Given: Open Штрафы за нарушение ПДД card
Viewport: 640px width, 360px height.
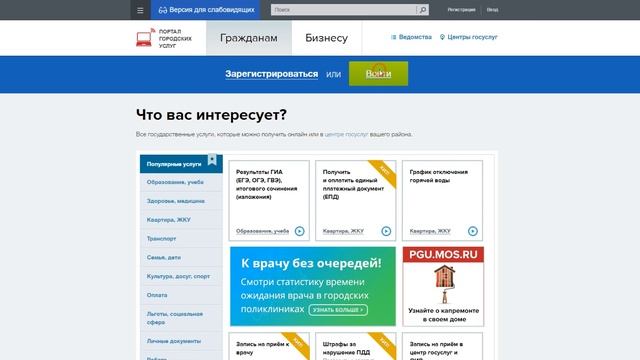Looking at the screenshot, I should coord(356,346).
